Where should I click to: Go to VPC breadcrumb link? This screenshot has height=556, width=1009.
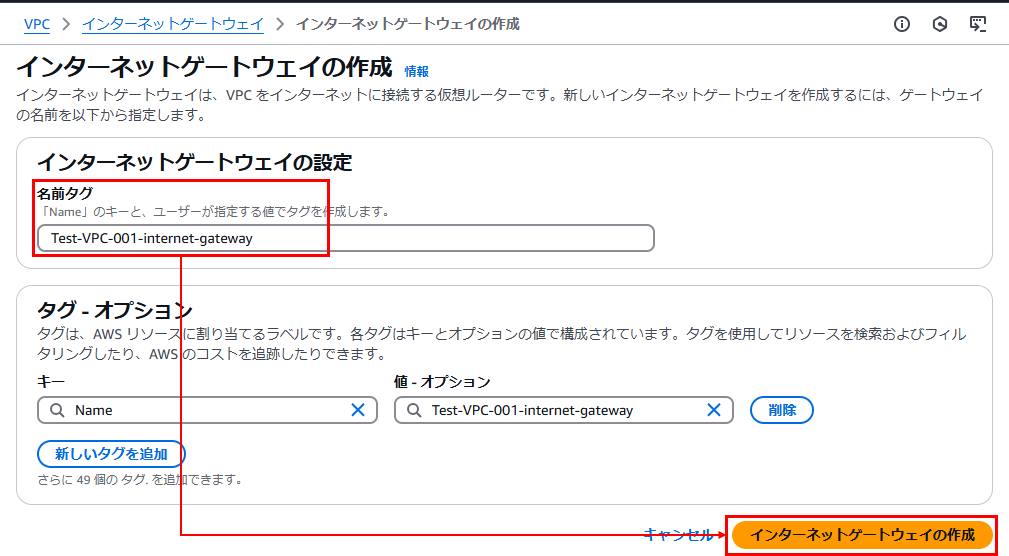[x=37, y=24]
